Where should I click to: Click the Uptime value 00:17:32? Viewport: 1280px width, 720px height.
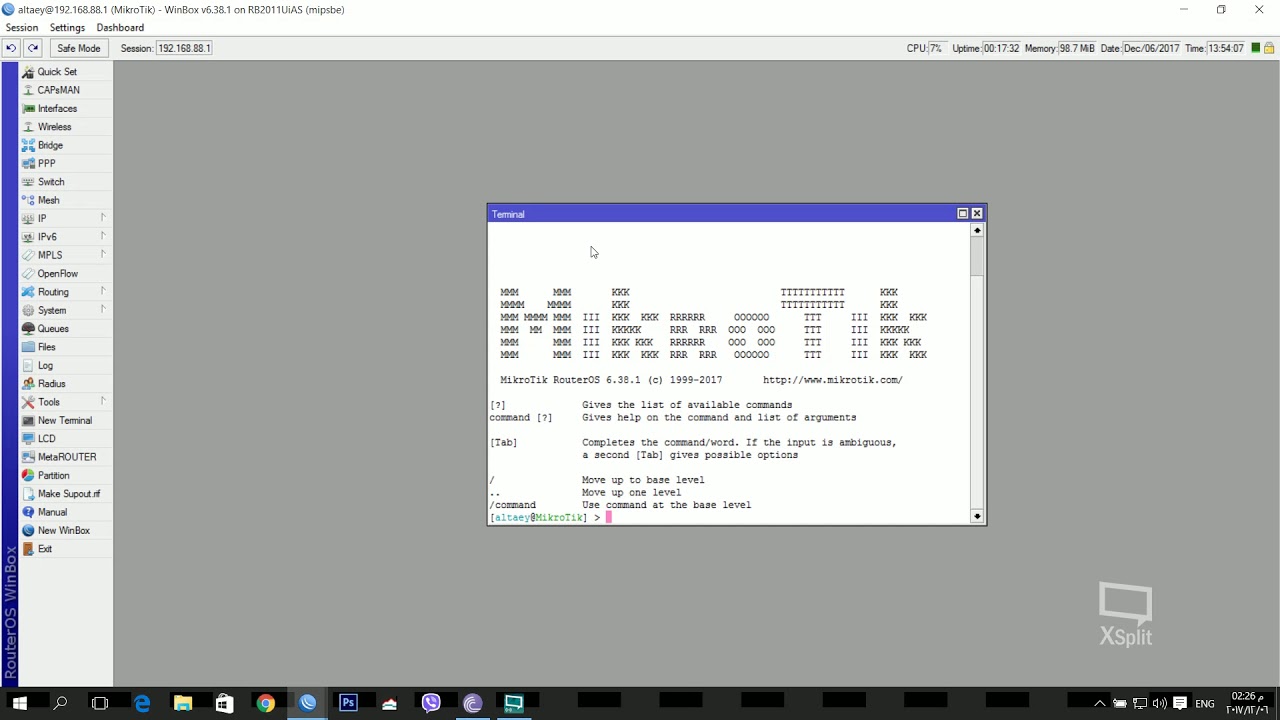tap(1000, 48)
